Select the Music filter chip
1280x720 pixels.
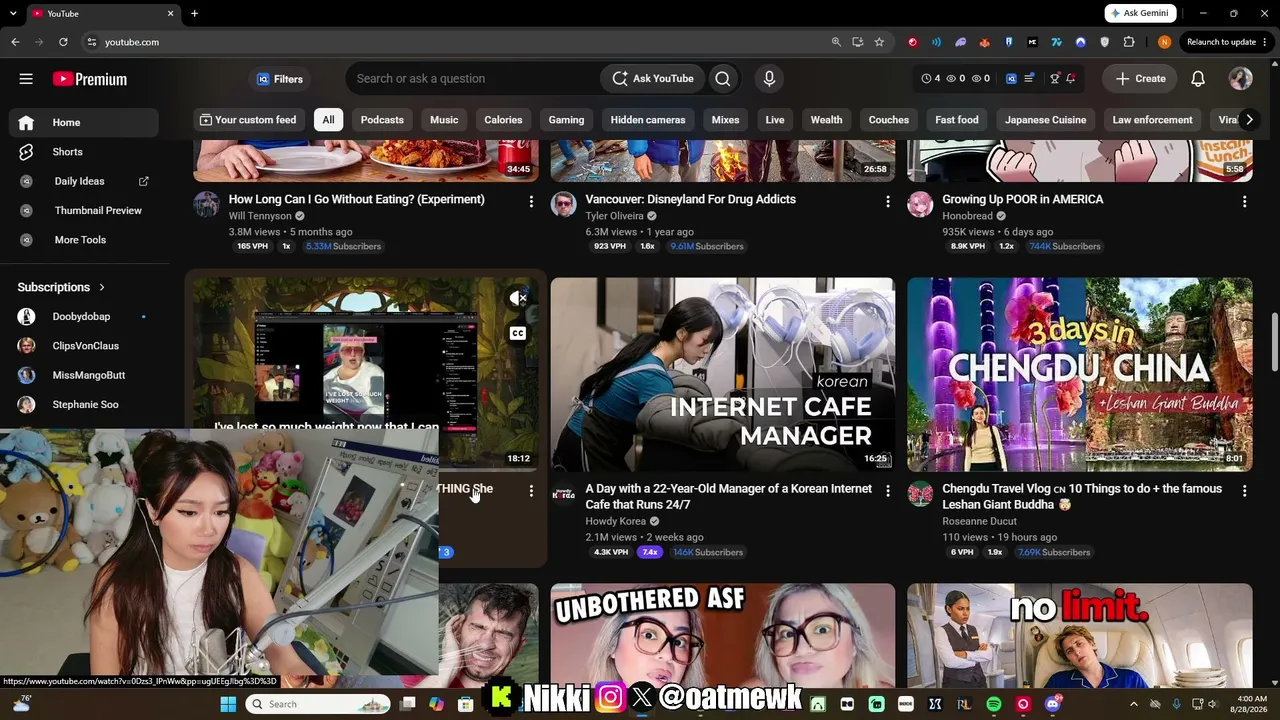tap(444, 120)
